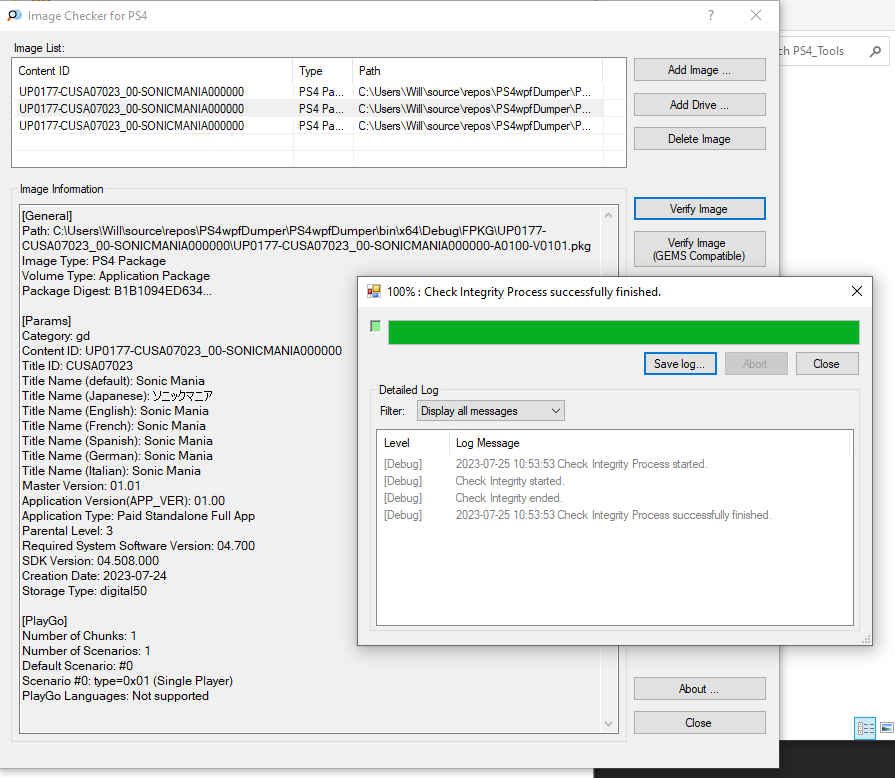Select first SONICMANIA row in Image List

point(308,92)
